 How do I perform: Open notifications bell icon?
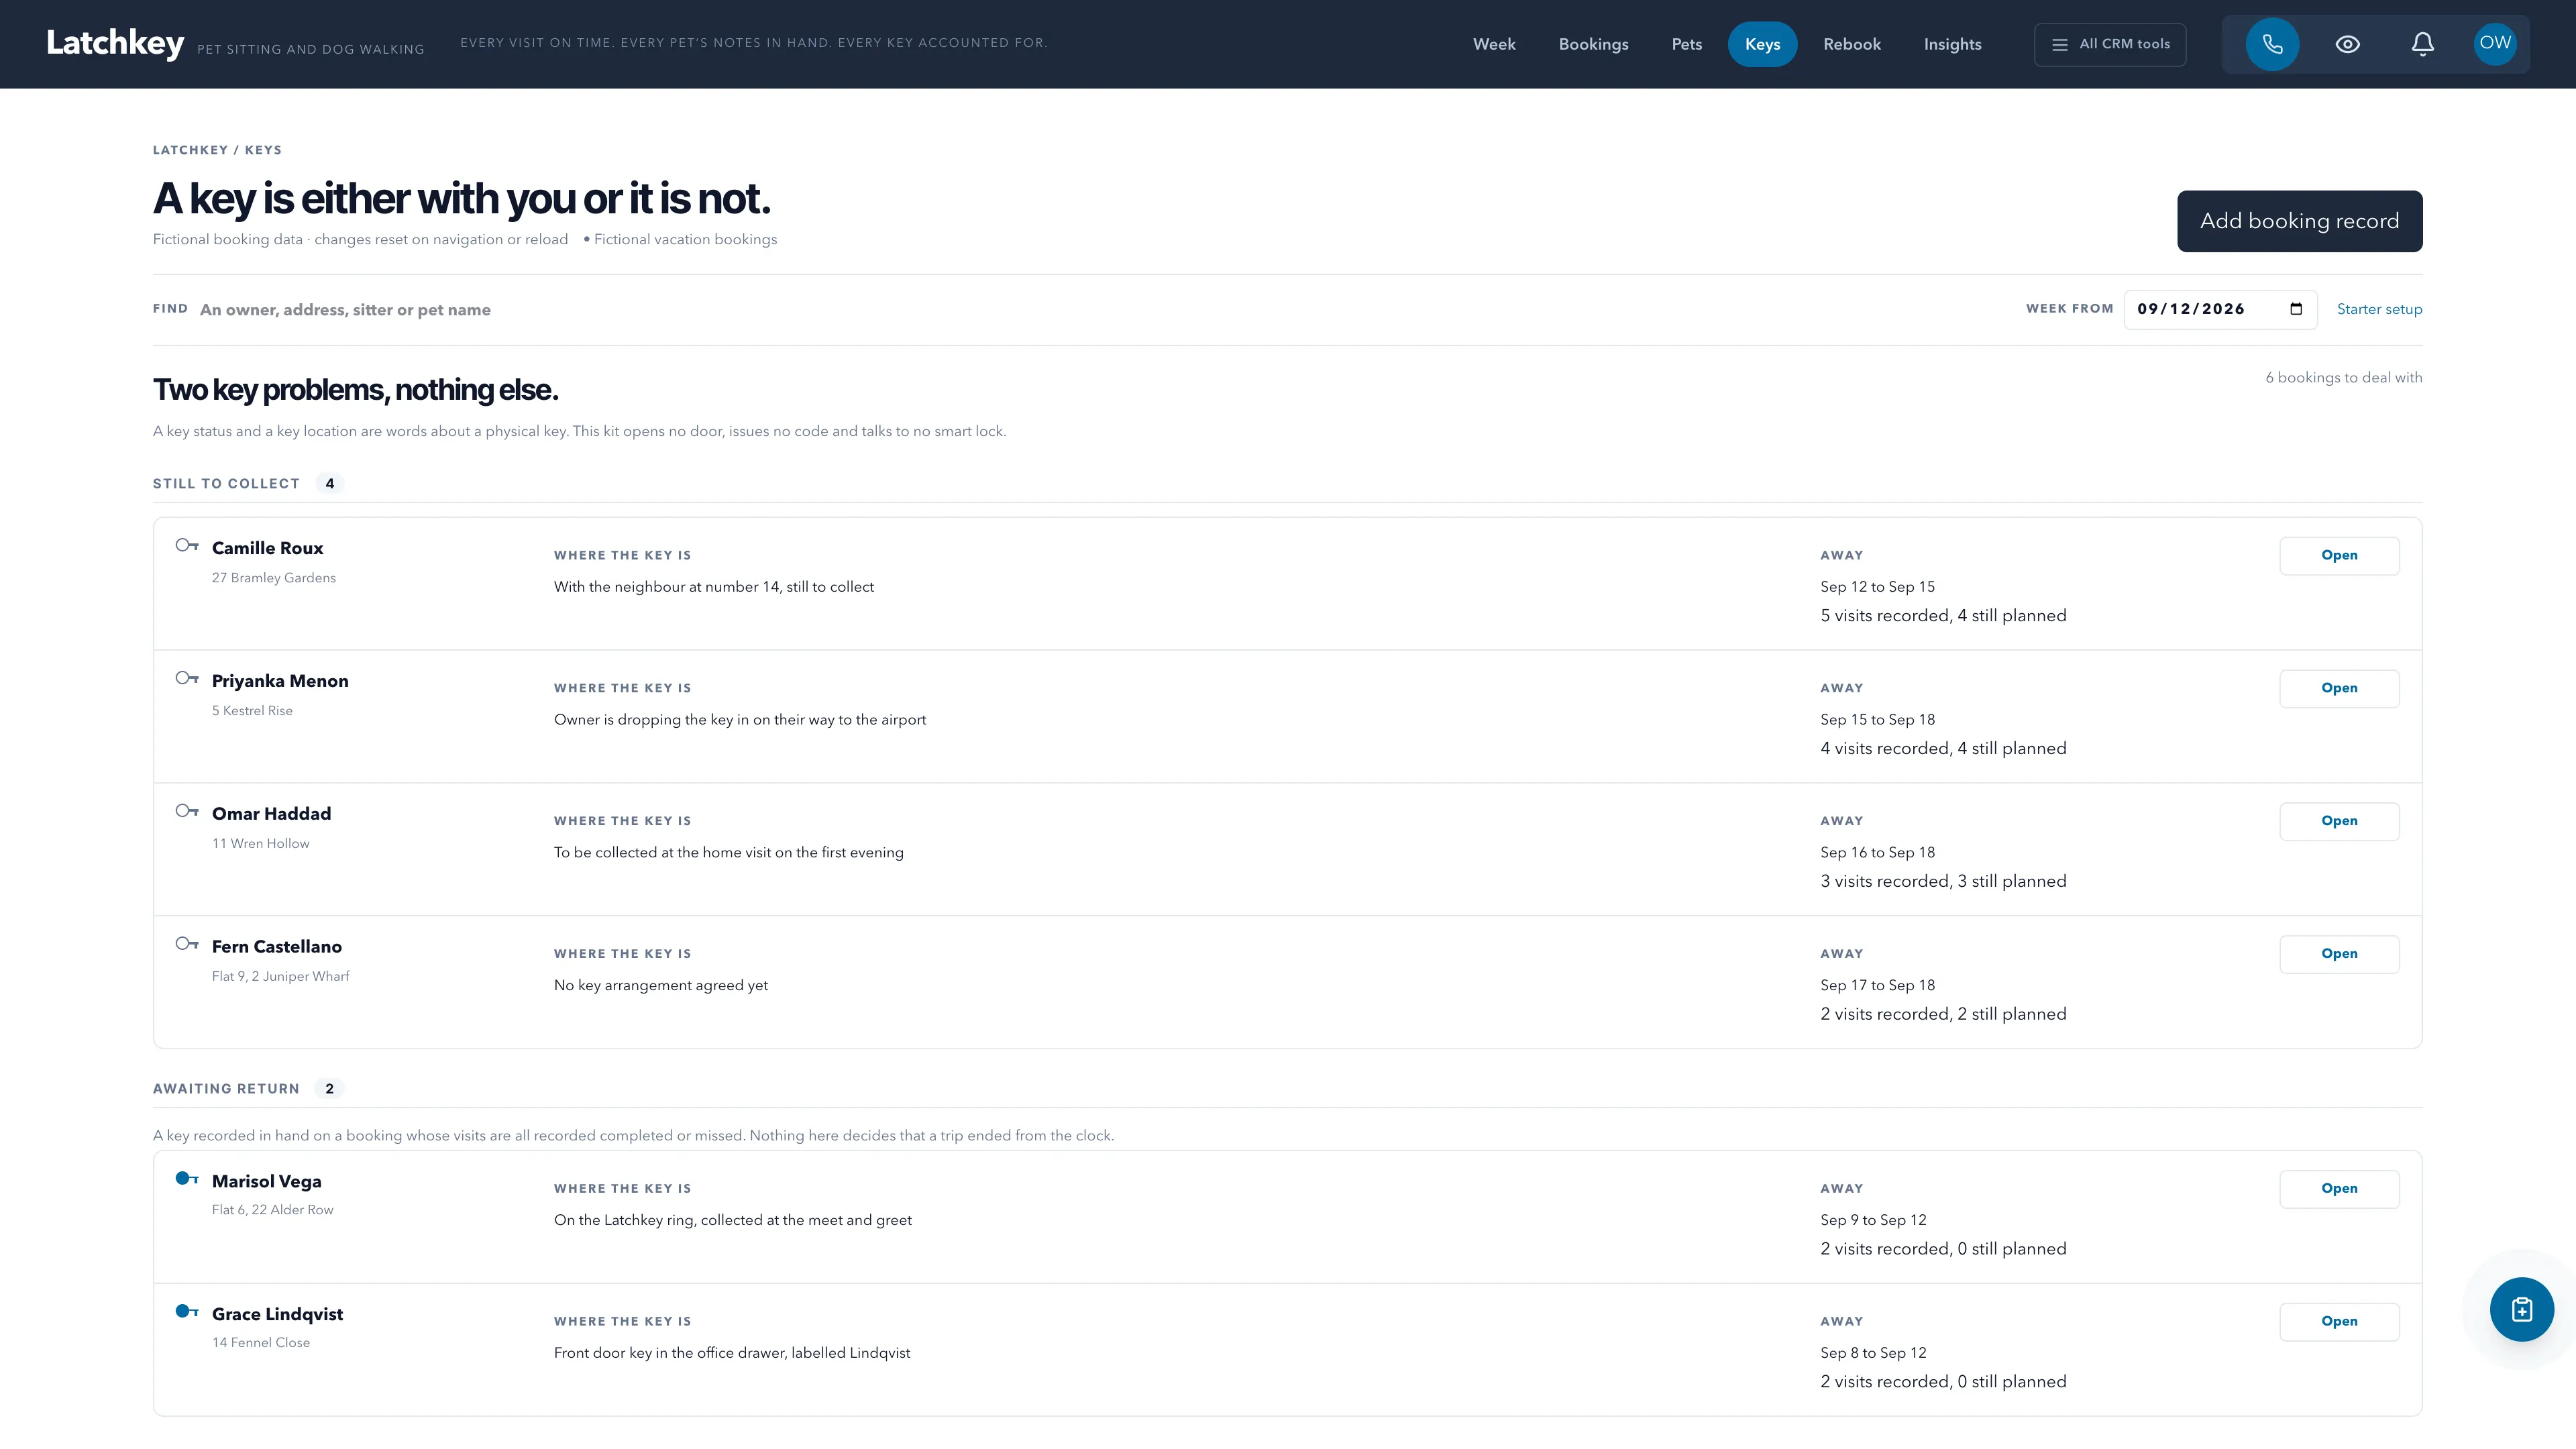tap(2422, 44)
